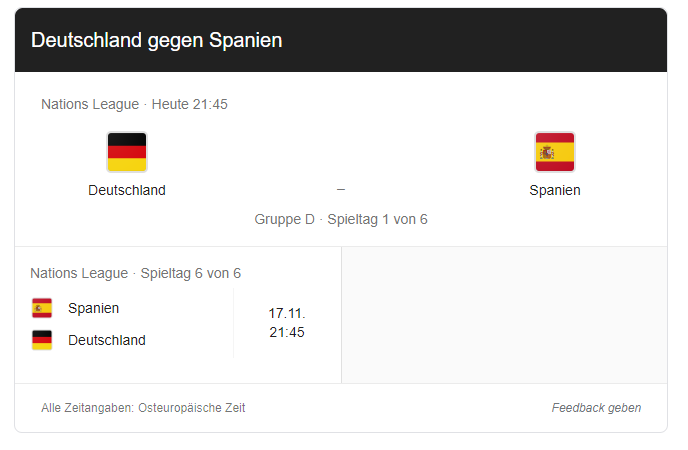
Task: Select Spanien in the Spieltag 6 fixture
Action: click(x=93, y=308)
